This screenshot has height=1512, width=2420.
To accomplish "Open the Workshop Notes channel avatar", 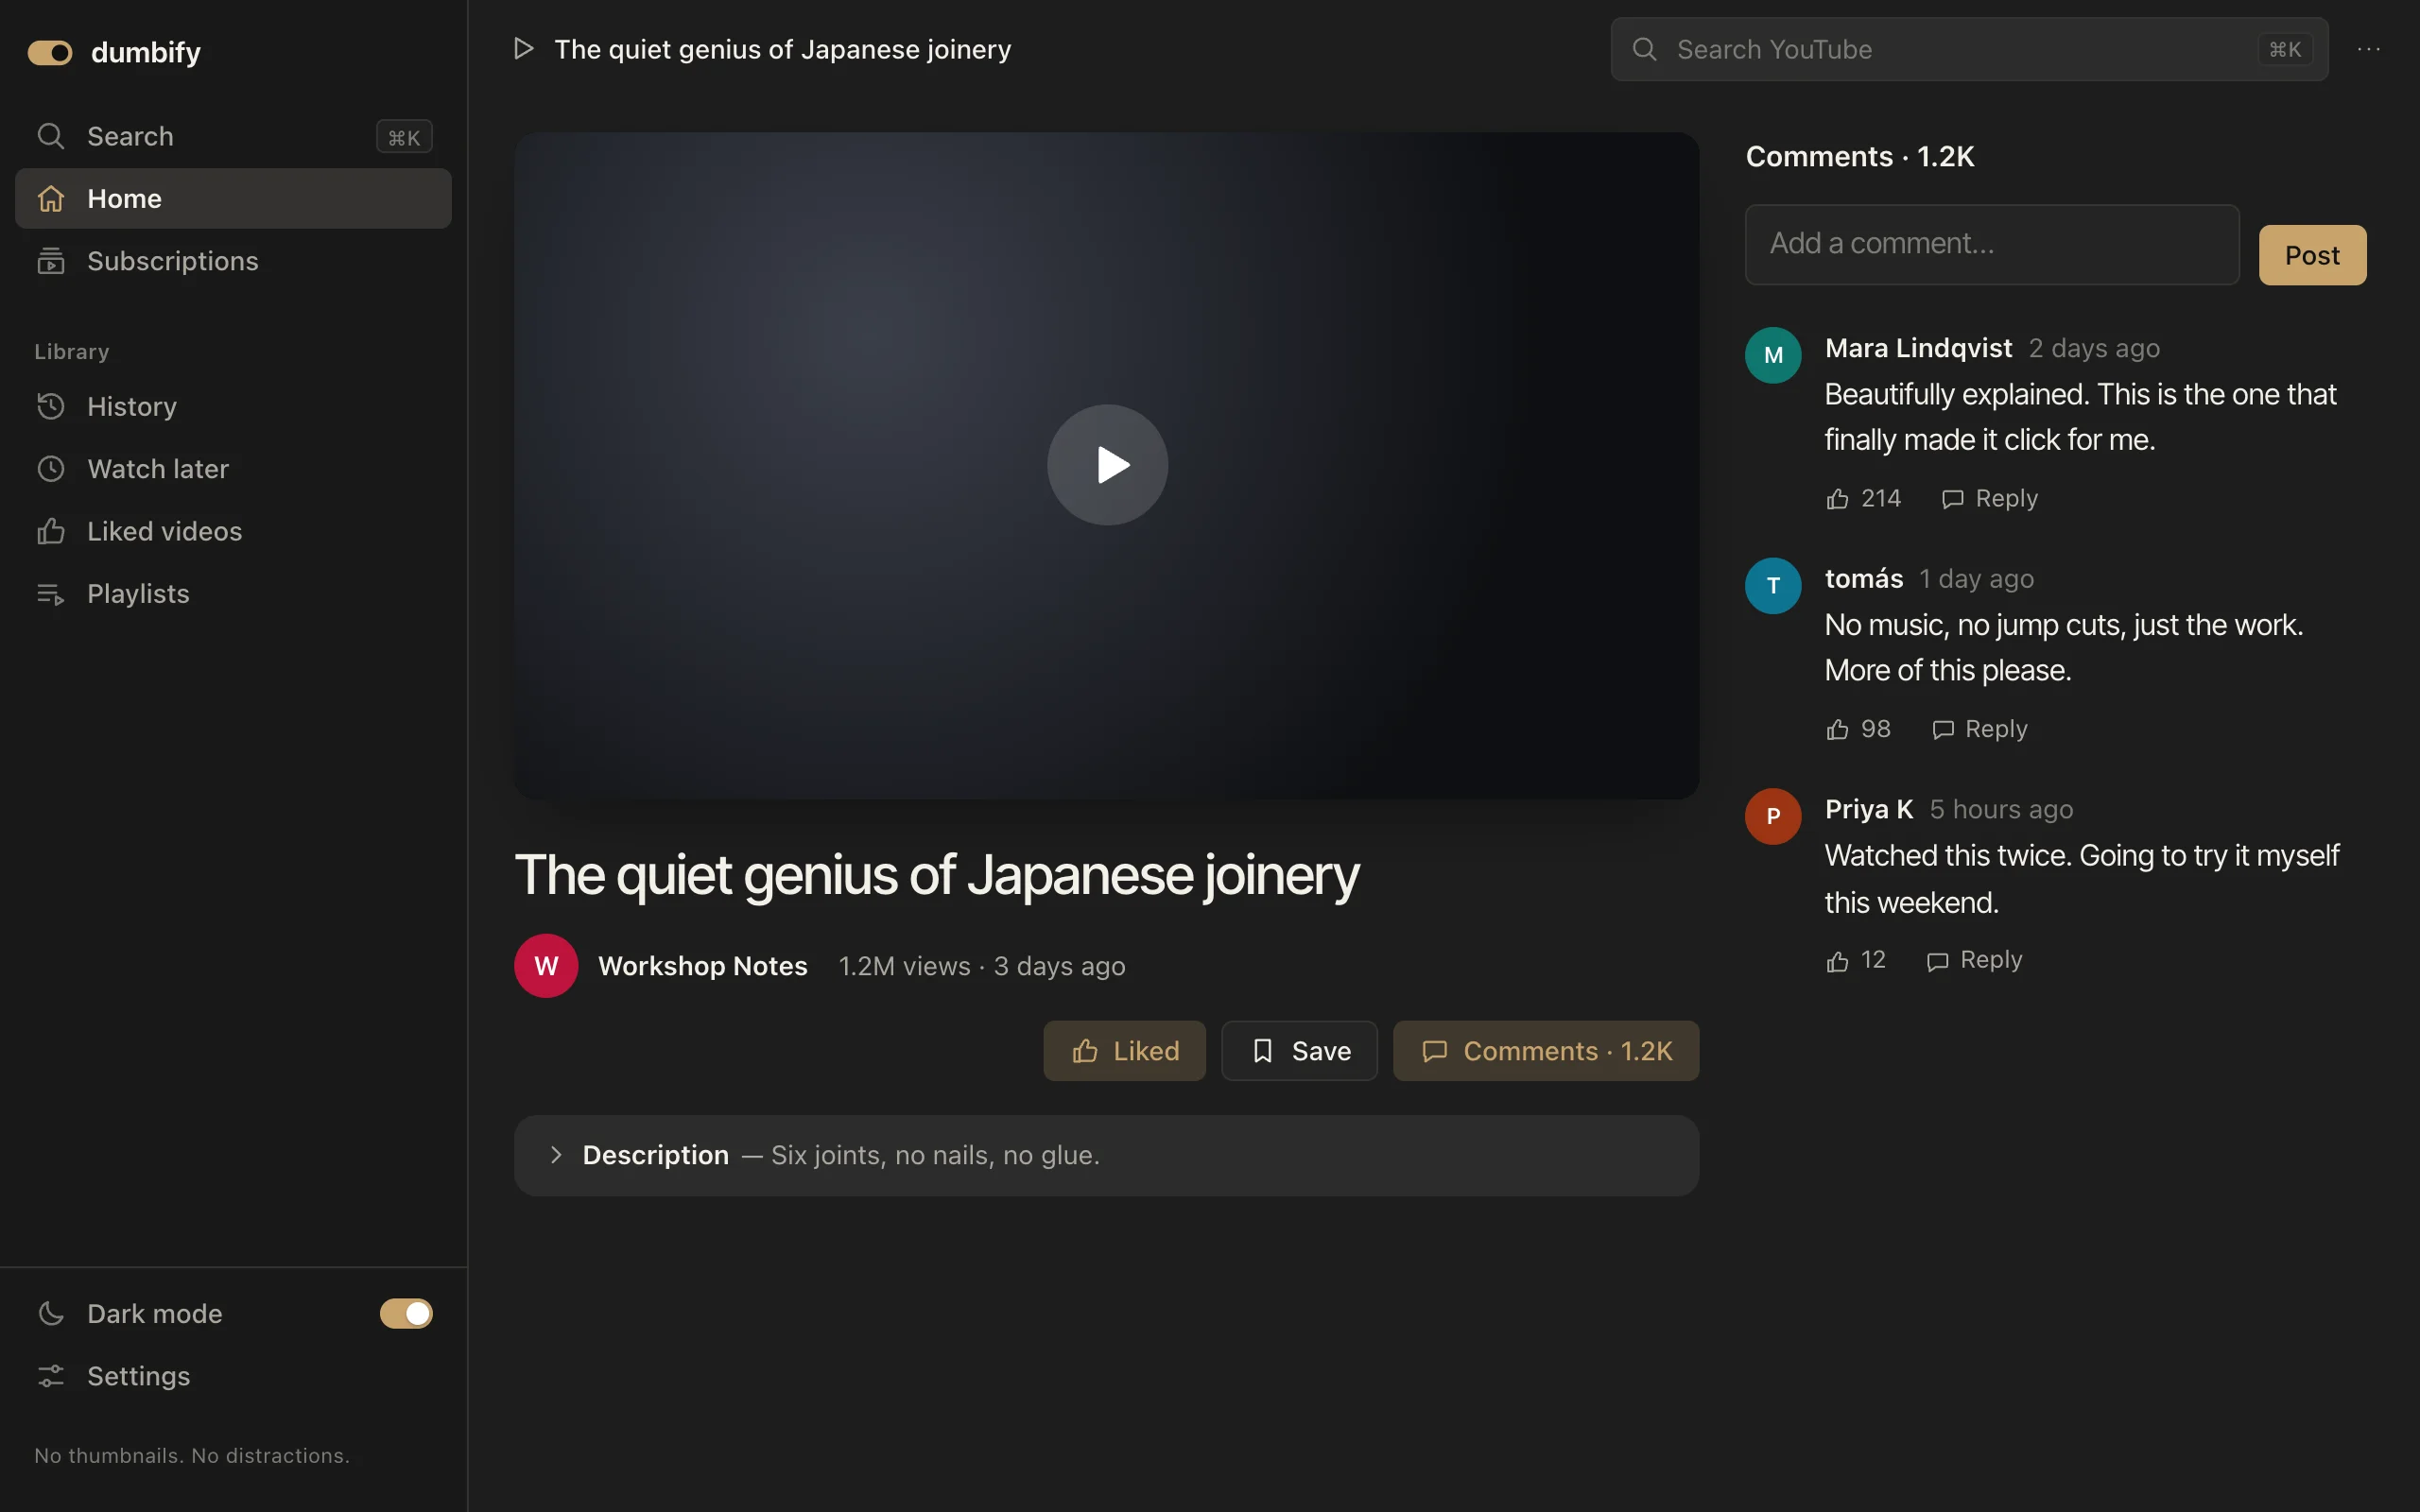I will [546, 966].
